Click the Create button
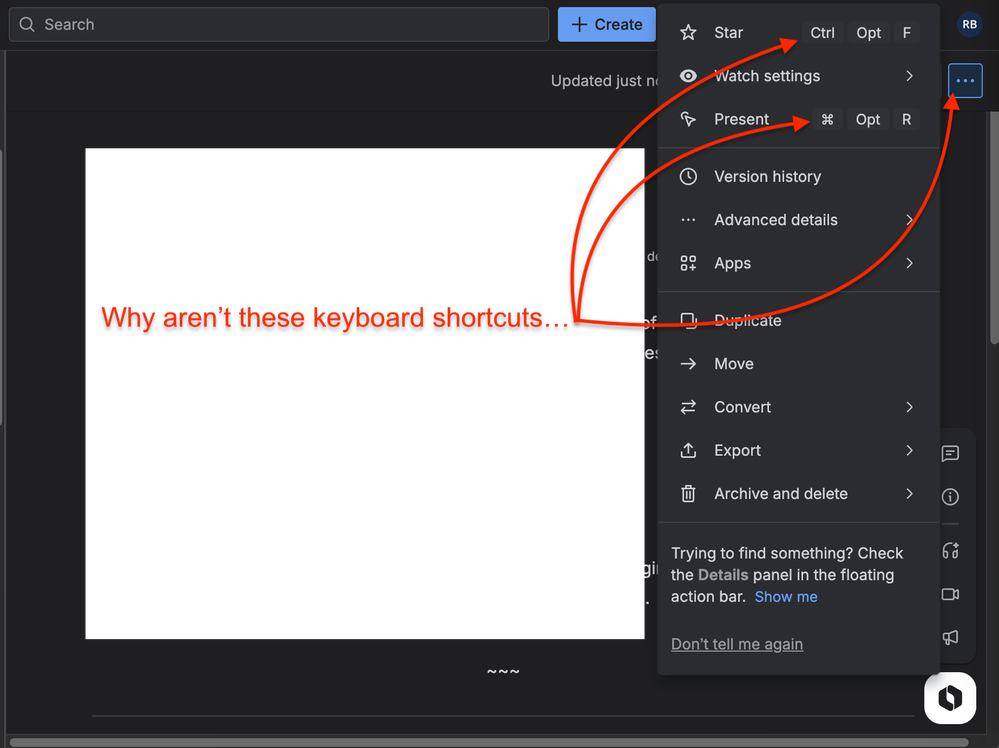Image resolution: width=999 pixels, height=748 pixels. pyautogui.click(x=607, y=24)
